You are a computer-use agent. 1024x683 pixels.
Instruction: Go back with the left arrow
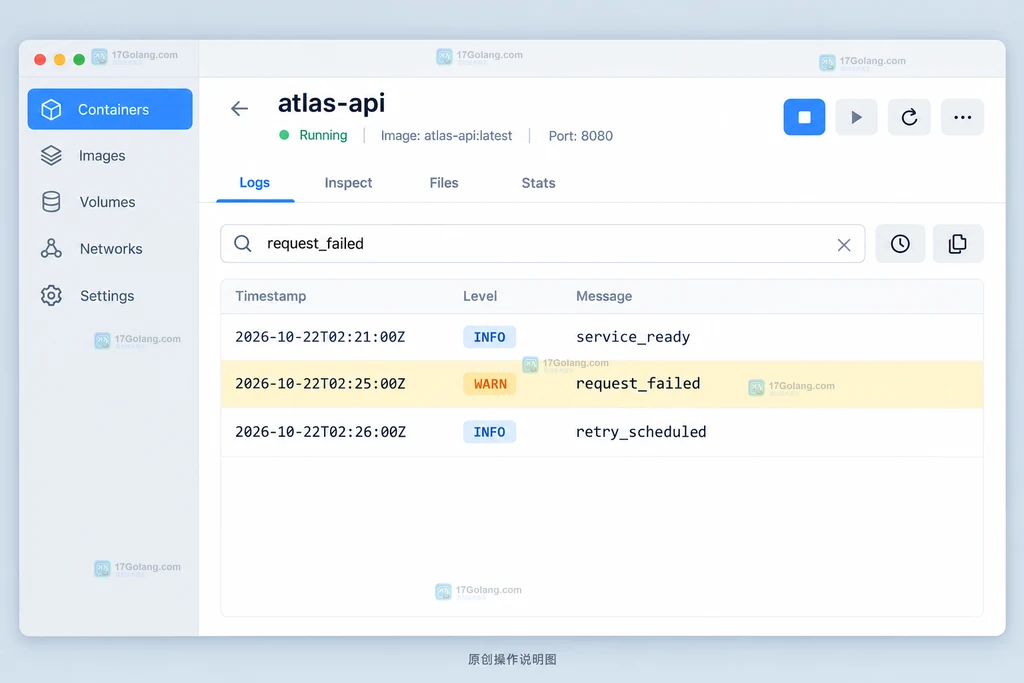(240, 108)
